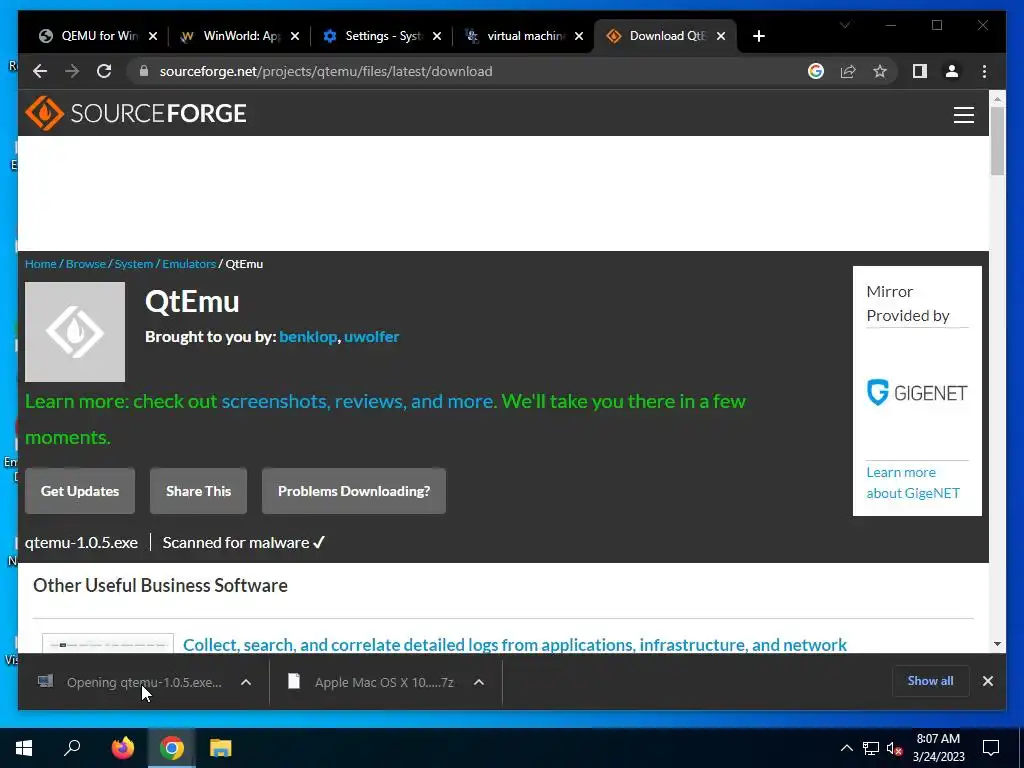The image size is (1024, 768).
Task: Show all downloads
Action: (x=930, y=681)
